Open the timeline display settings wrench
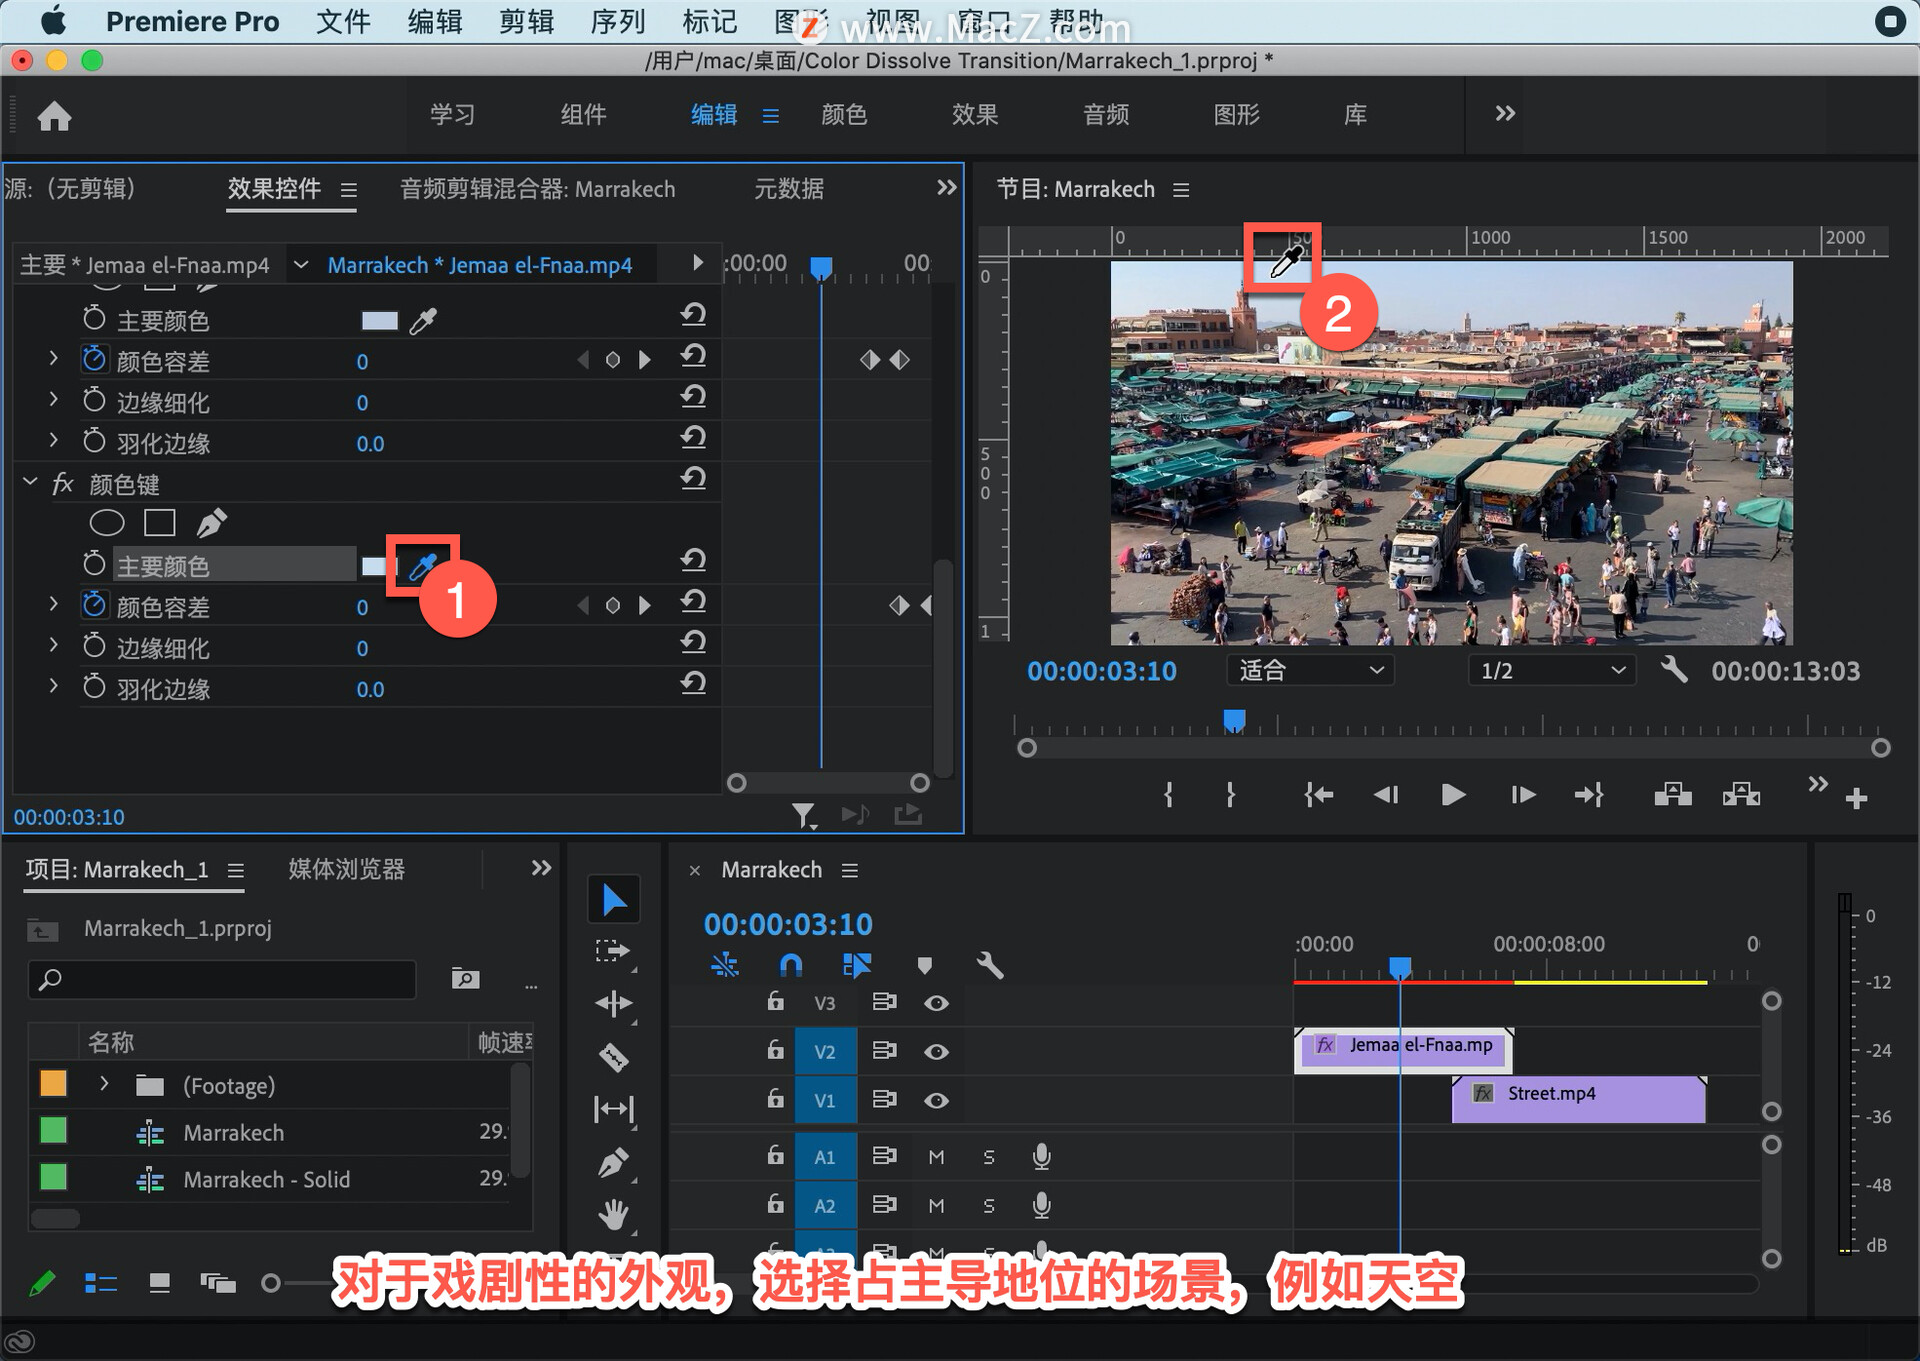Image resolution: width=1920 pixels, height=1361 pixels. coord(990,965)
